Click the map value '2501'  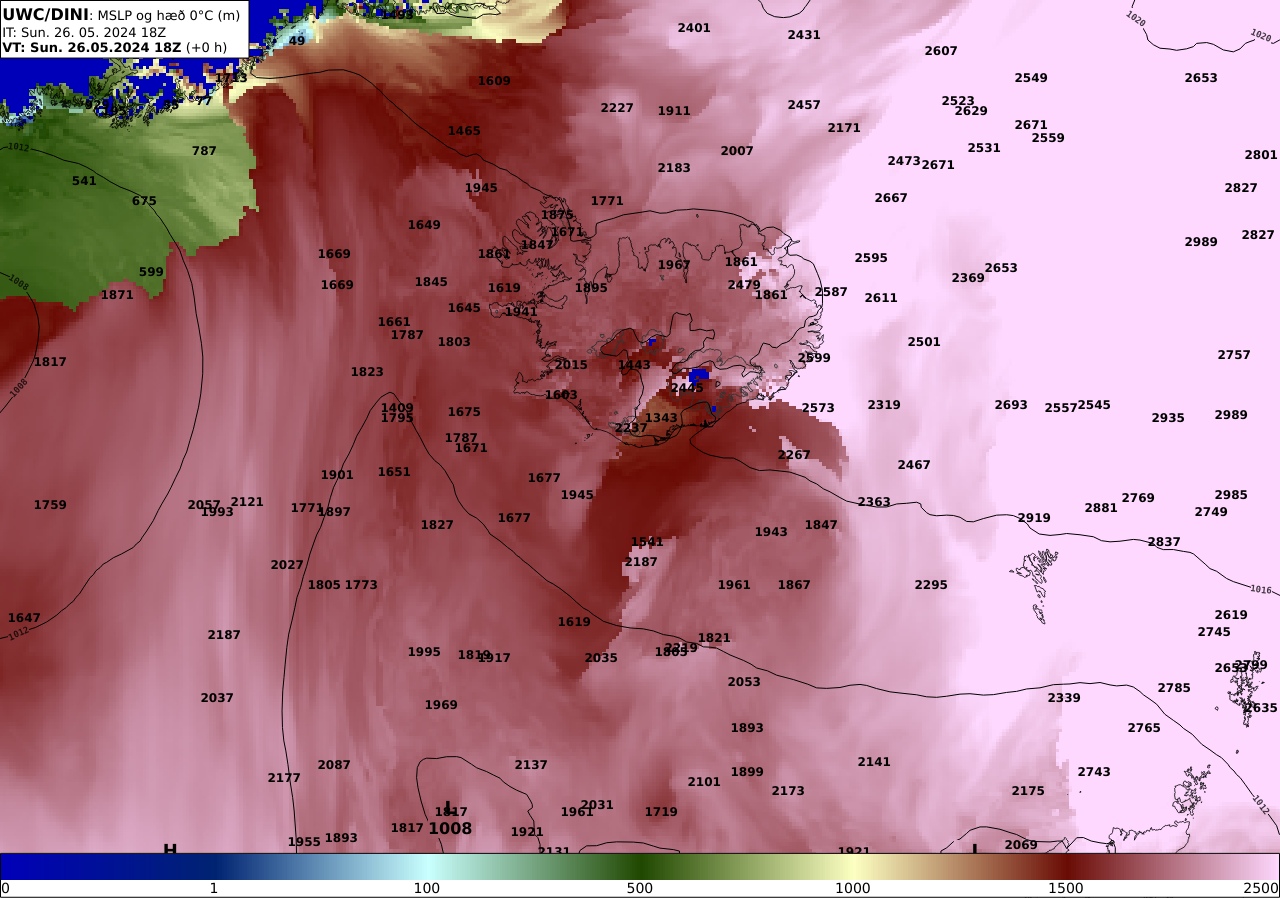[x=924, y=342]
